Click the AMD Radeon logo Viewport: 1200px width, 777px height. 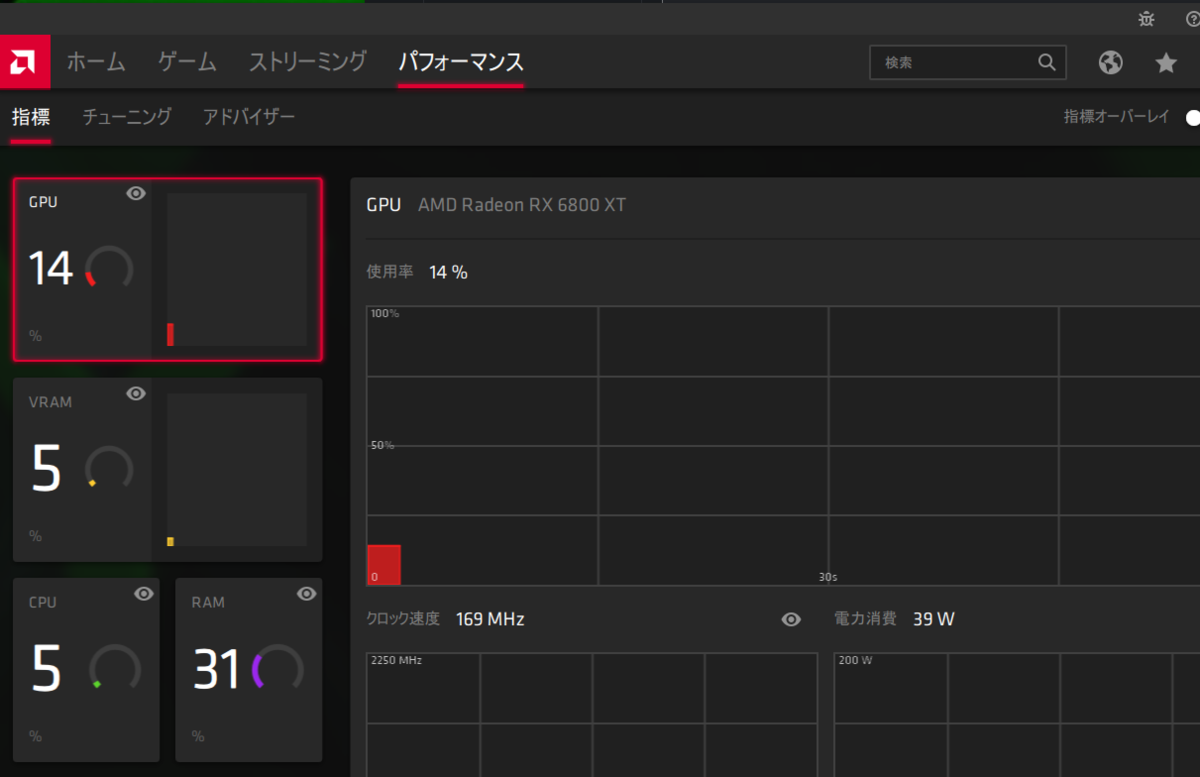(25, 61)
